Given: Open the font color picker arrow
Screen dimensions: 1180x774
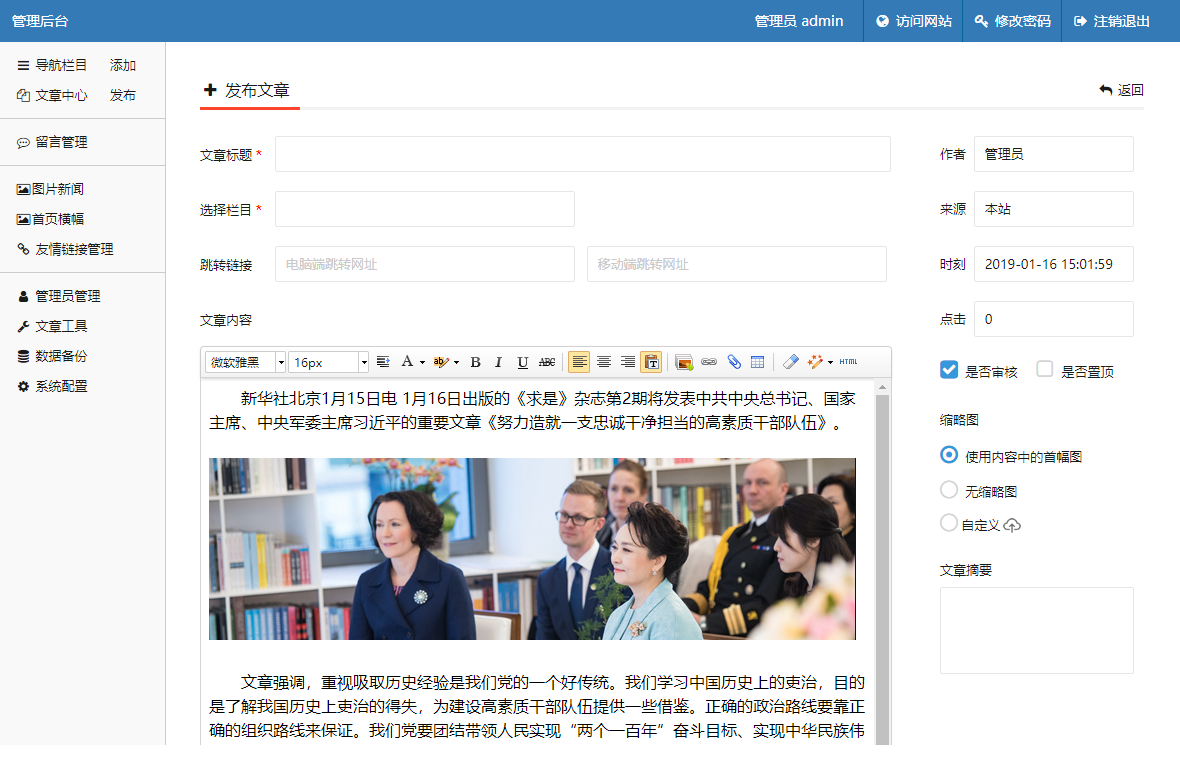Looking at the screenshot, I should pos(422,362).
